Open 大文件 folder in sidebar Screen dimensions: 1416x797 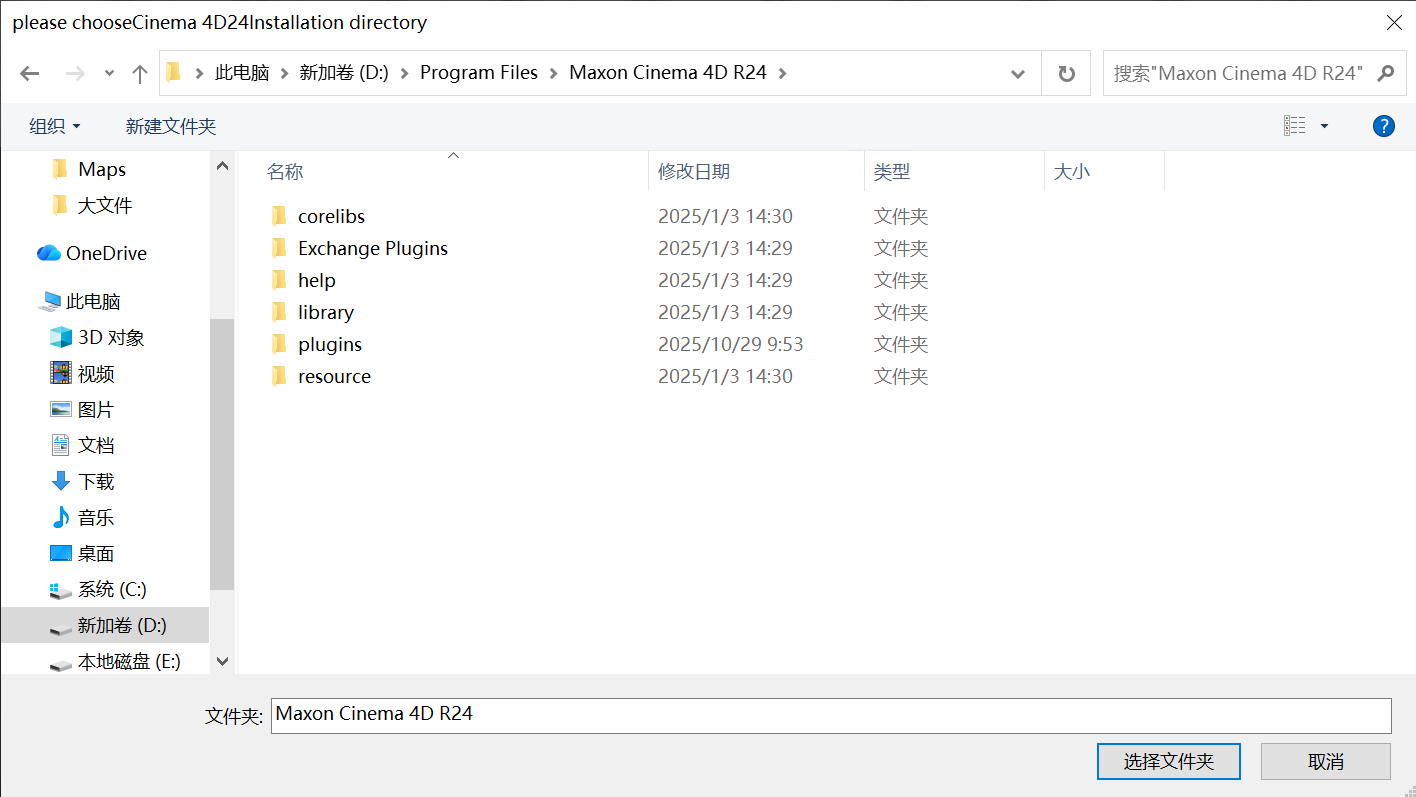pos(105,206)
